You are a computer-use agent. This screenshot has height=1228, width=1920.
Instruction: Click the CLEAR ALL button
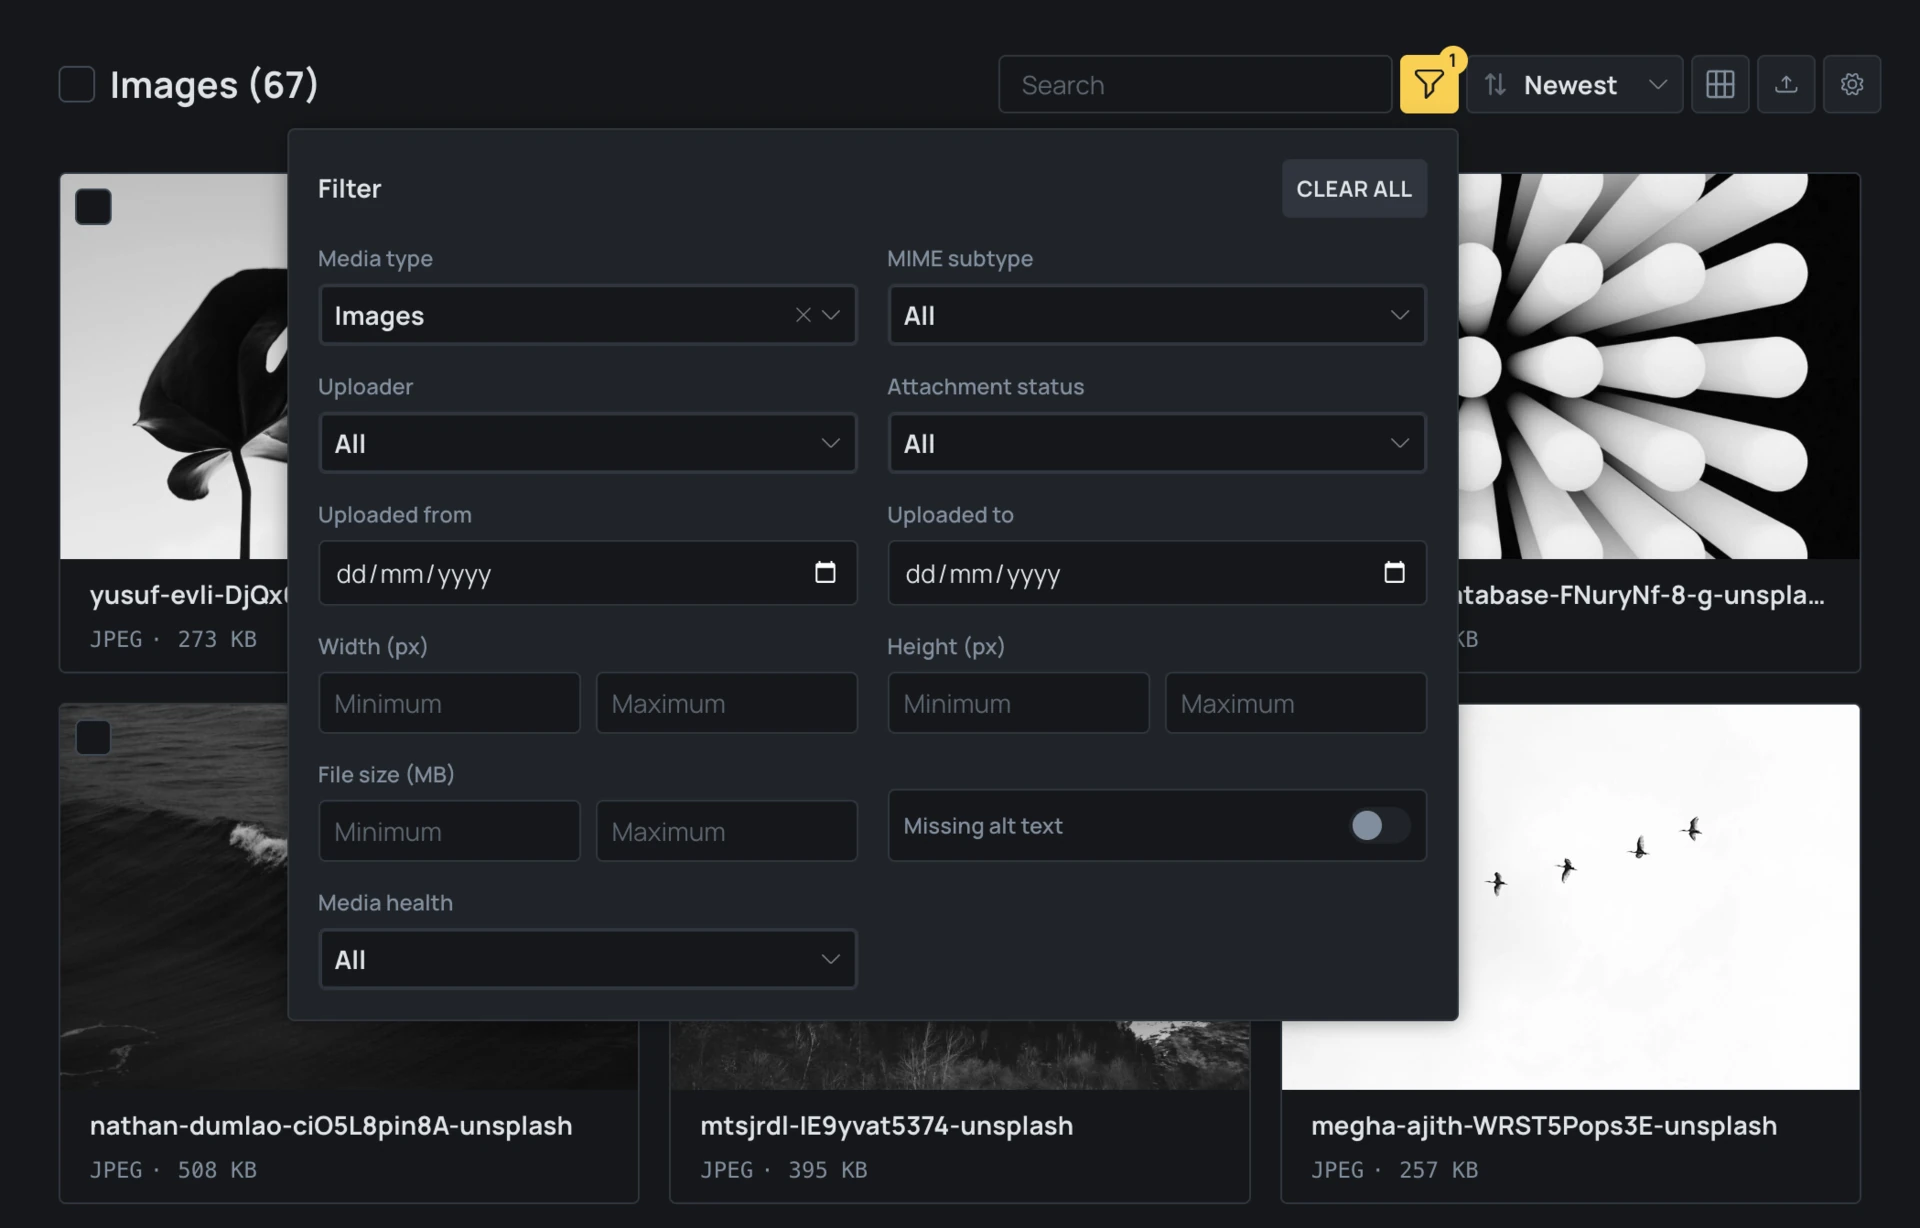pyautogui.click(x=1354, y=188)
